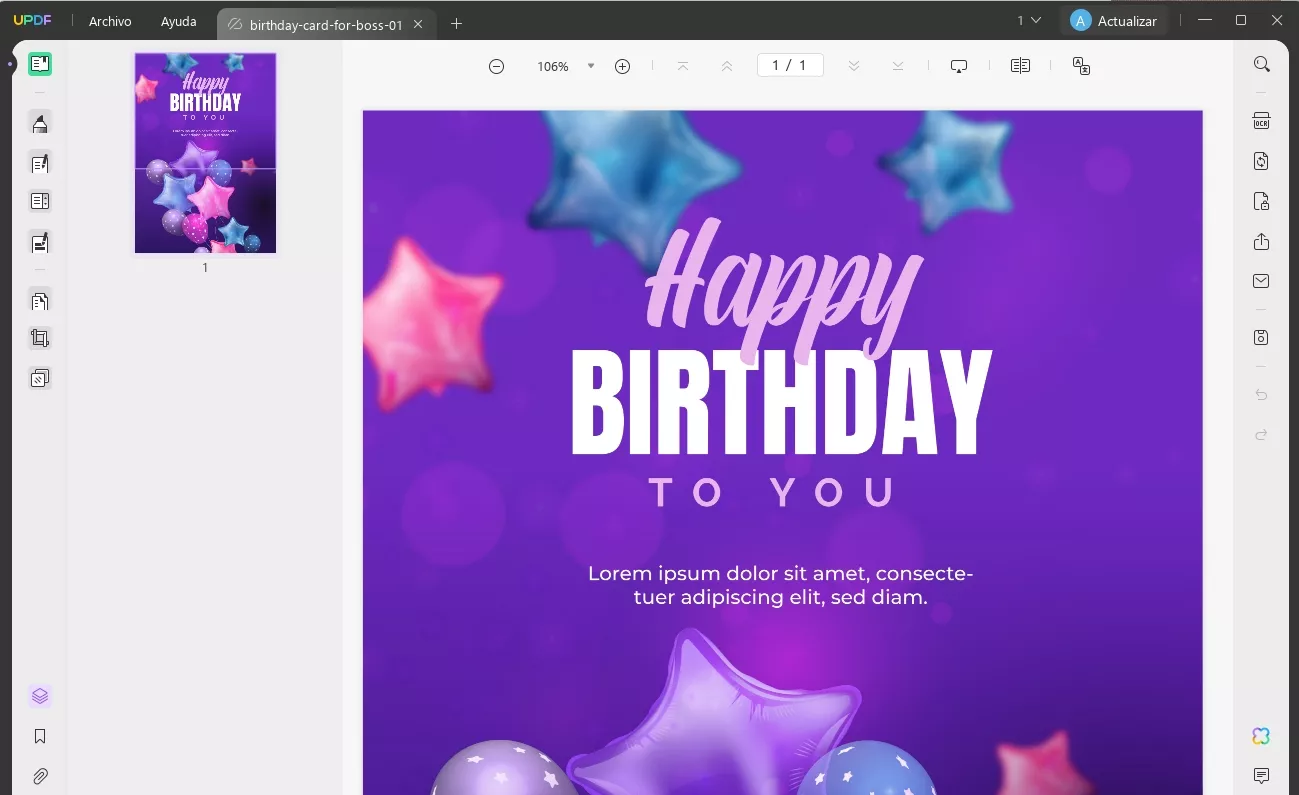Open the Attachments paperclip panel

[x=40, y=776]
